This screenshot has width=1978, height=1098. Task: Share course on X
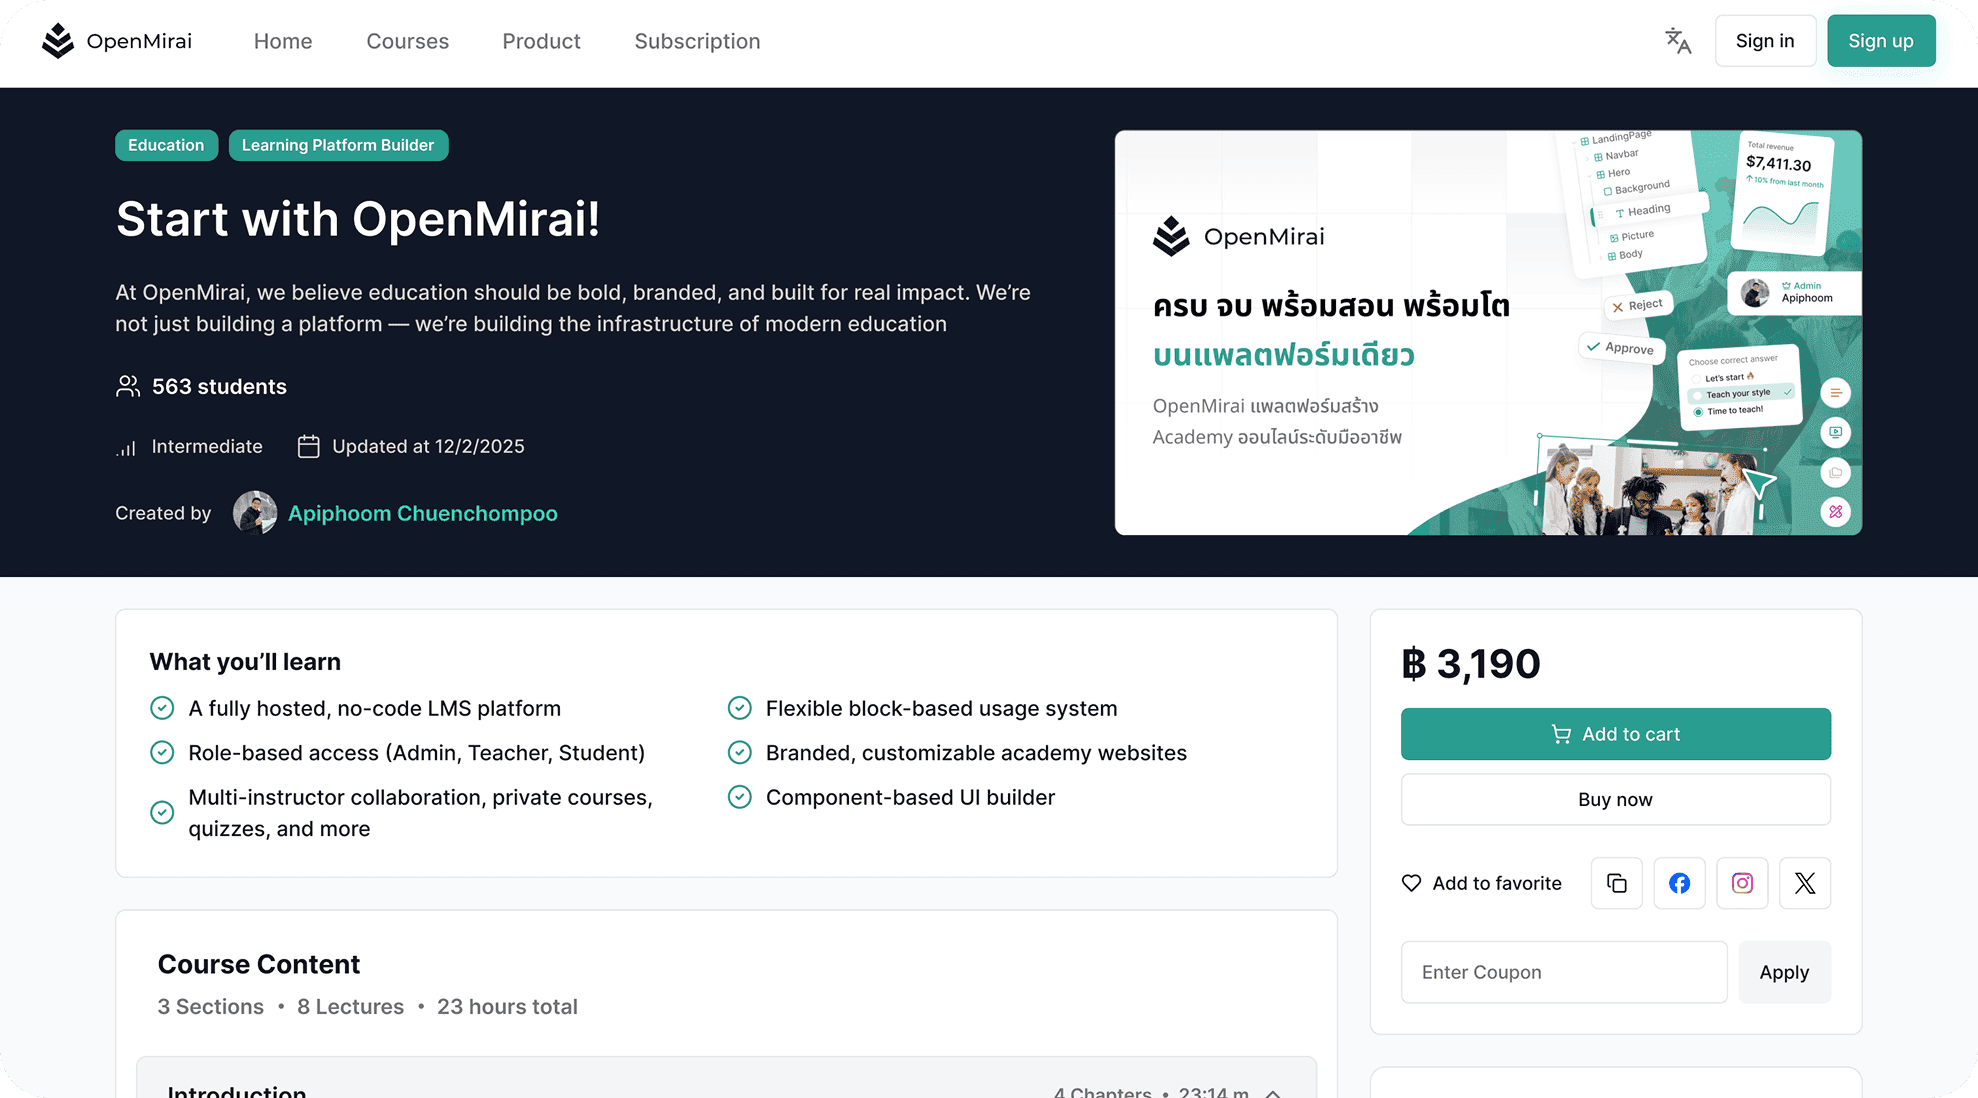pyautogui.click(x=1804, y=883)
